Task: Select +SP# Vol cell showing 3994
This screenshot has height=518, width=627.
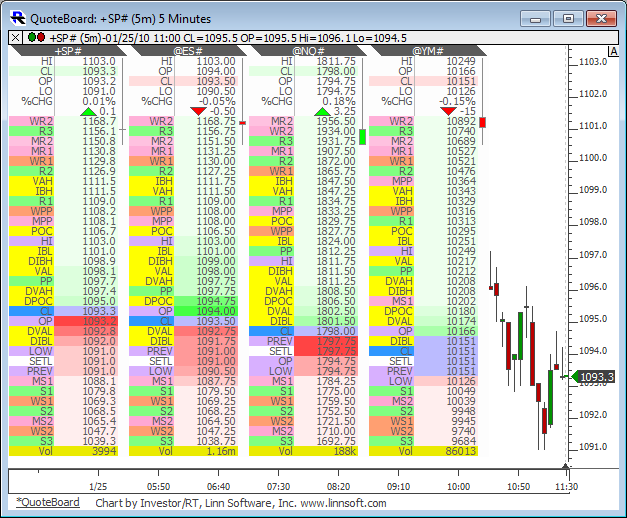Action: click(x=86, y=451)
